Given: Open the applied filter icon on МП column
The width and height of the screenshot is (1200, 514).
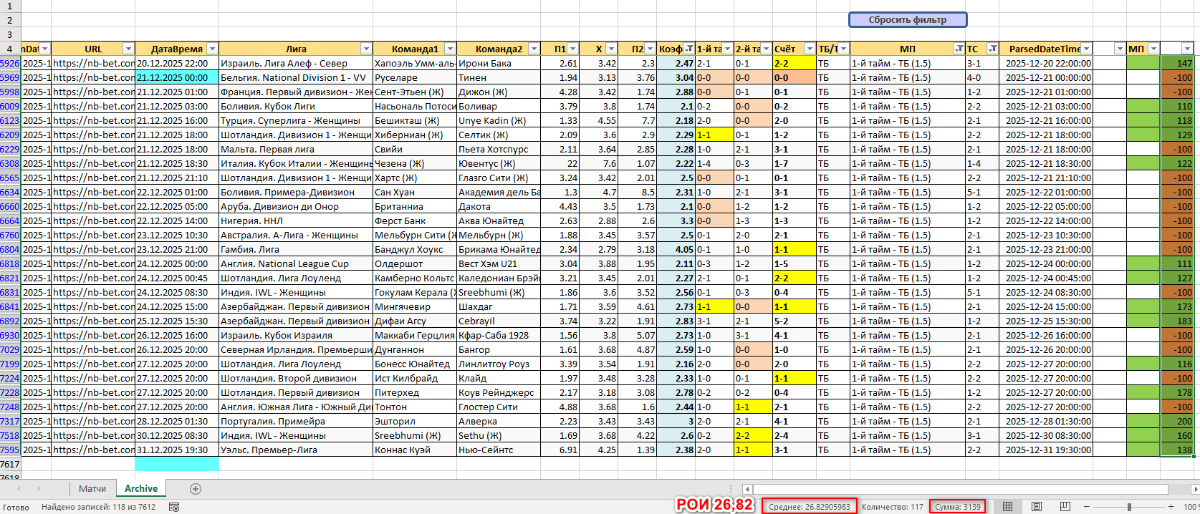Looking at the screenshot, I should [x=959, y=48].
